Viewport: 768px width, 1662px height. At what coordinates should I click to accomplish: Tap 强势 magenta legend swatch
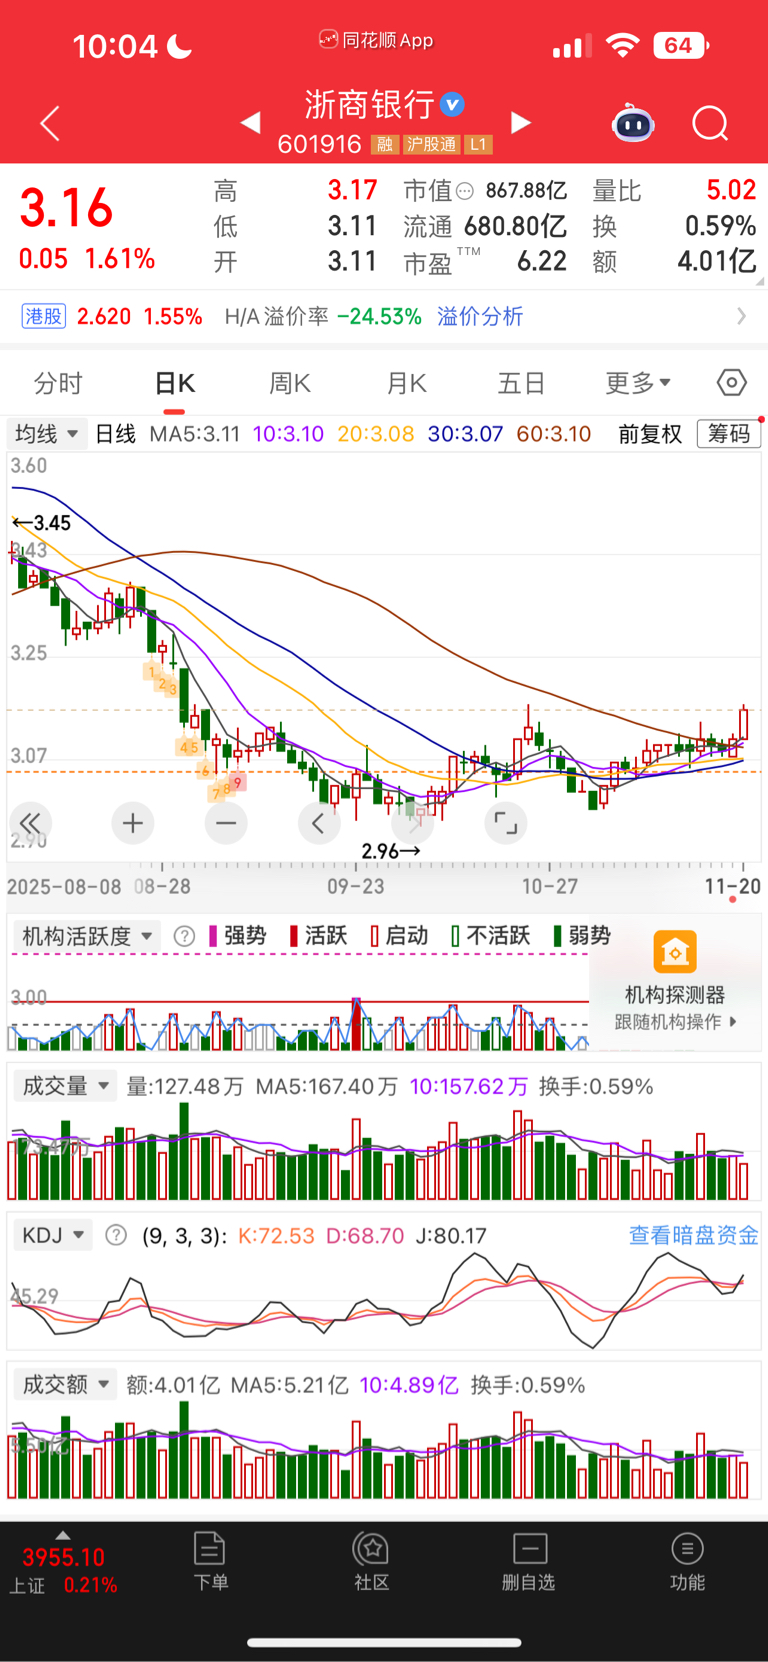point(213,936)
